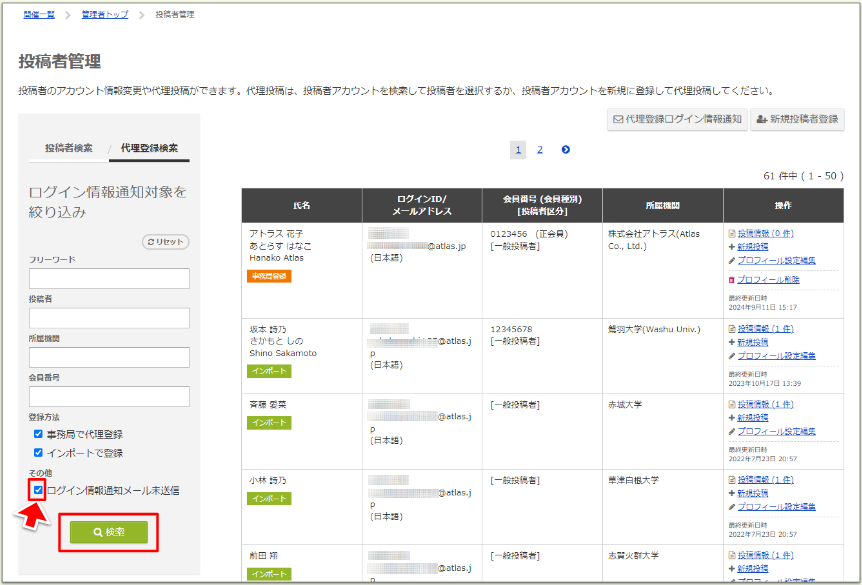Switch to 投稿者検索 tab
The height and width of the screenshot is (585, 862).
(68, 148)
